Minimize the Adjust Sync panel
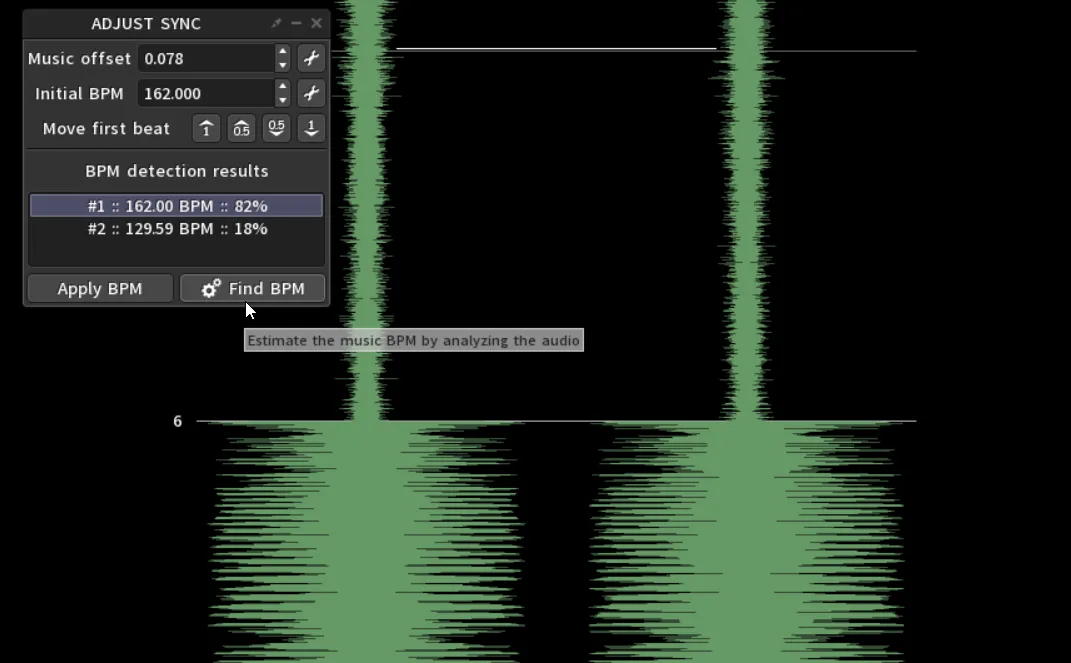 (297, 23)
